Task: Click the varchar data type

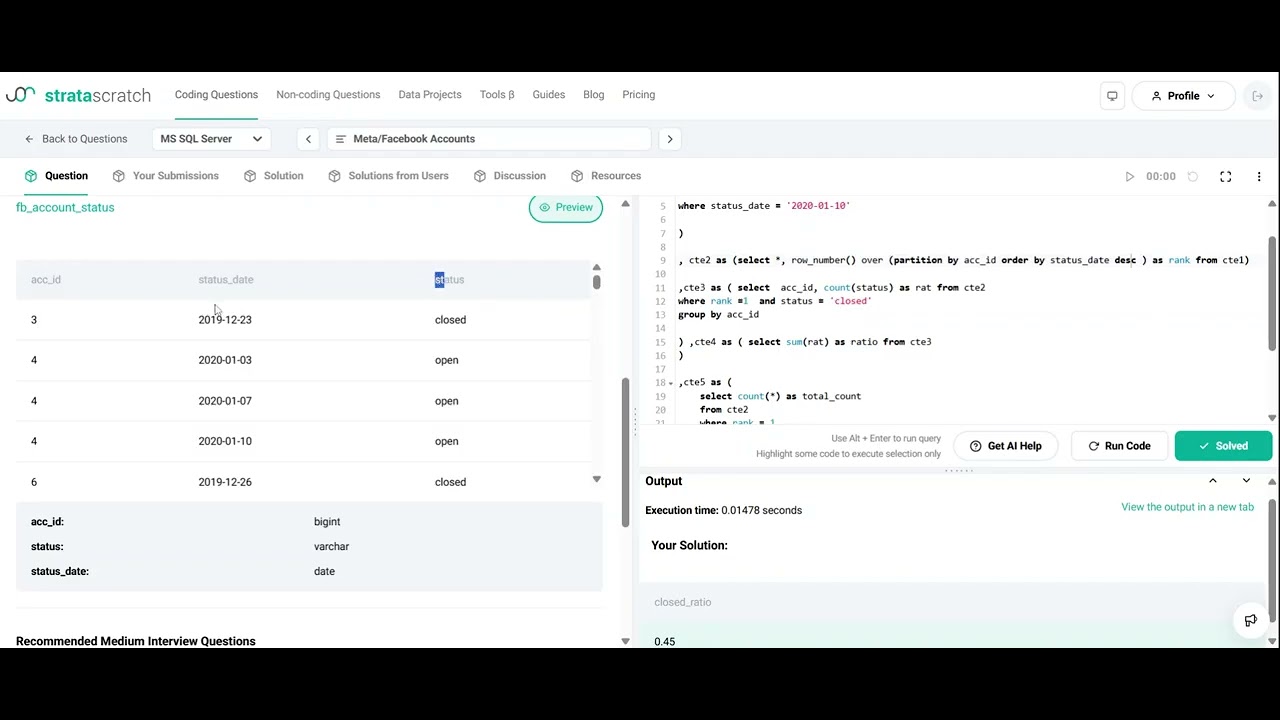Action: pyautogui.click(x=331, y=547)
